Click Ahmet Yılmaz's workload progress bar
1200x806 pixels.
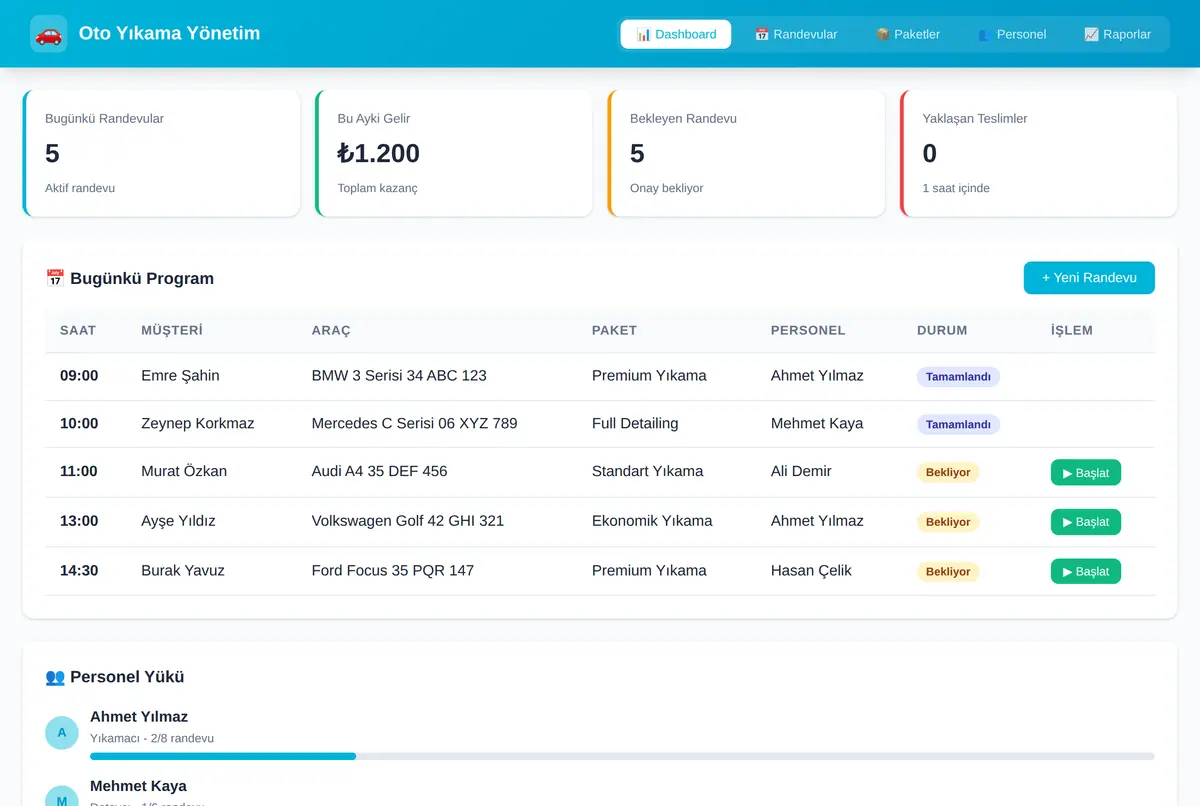click(622, 756)
